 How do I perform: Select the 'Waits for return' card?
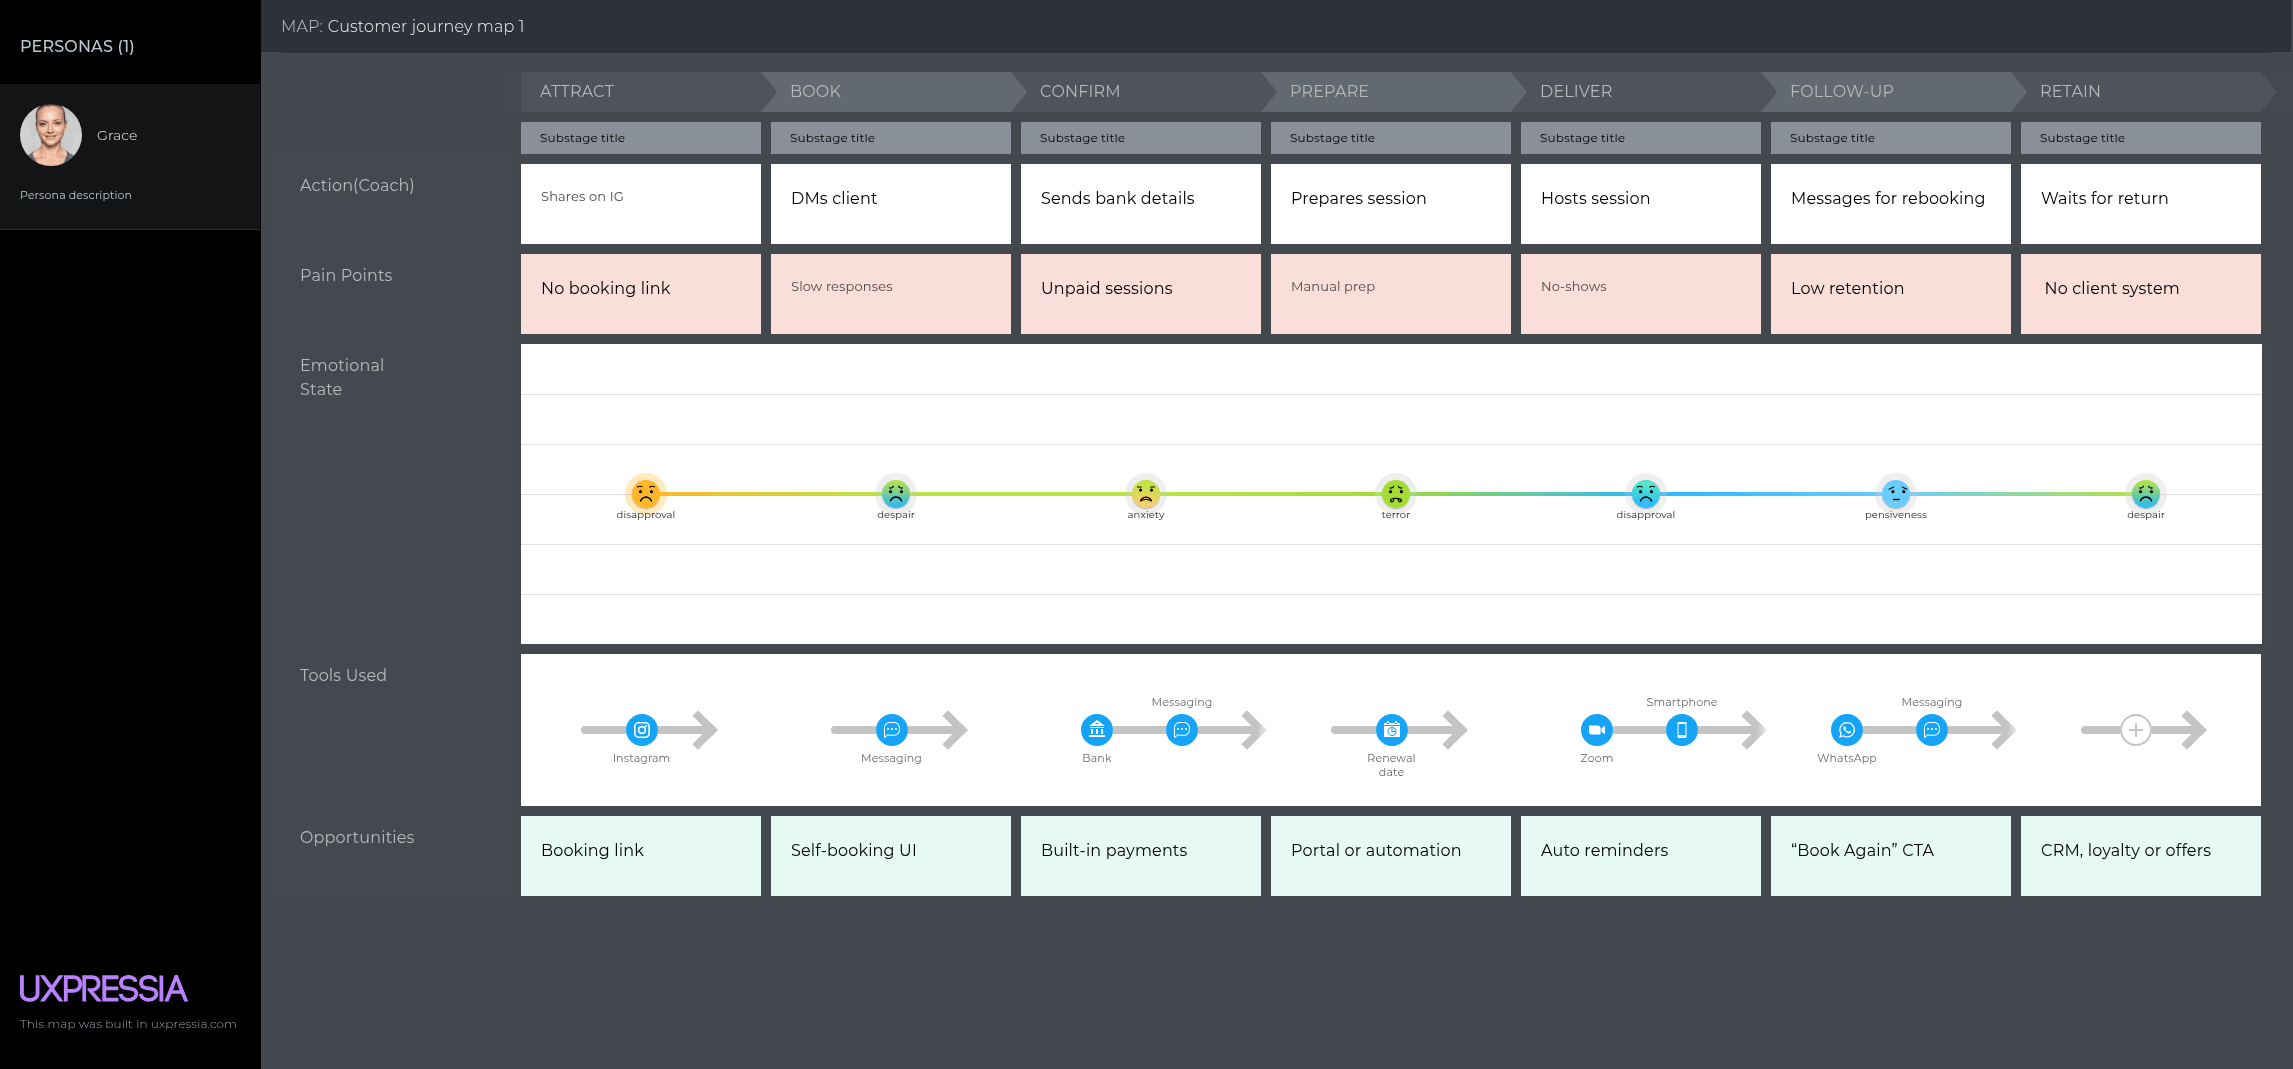2141,204
